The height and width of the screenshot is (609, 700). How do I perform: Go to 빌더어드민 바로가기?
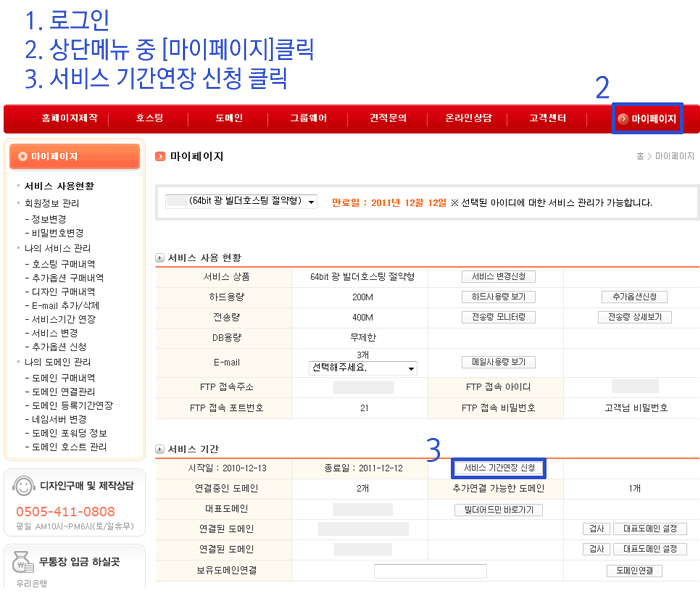click(499, 509)
